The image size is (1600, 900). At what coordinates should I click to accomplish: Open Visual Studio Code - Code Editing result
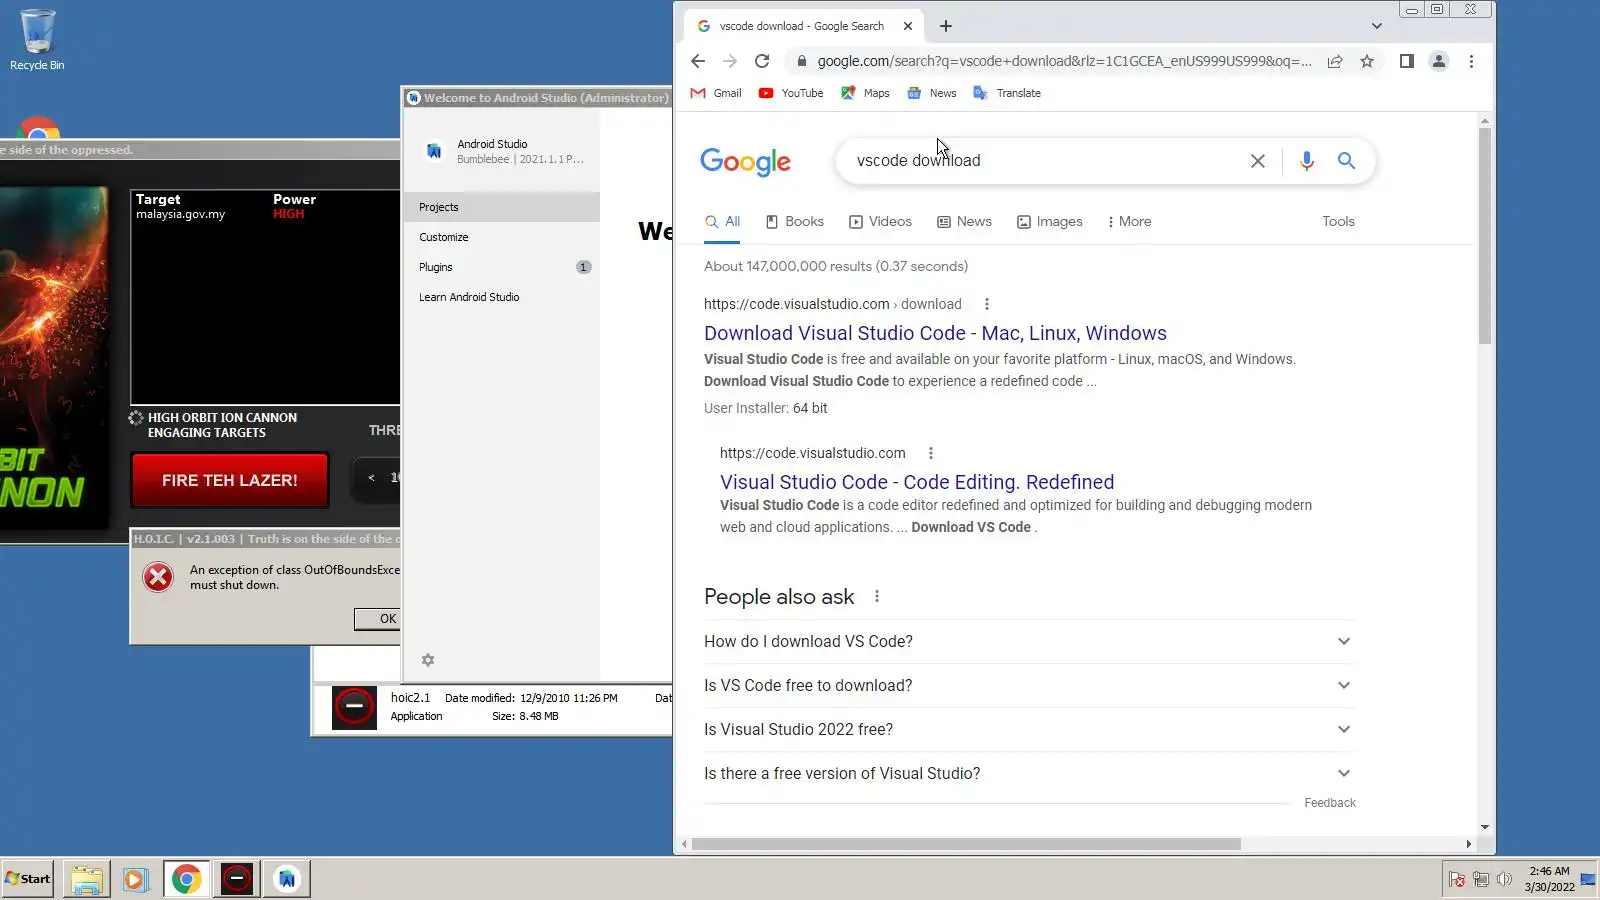click(917, 482)
